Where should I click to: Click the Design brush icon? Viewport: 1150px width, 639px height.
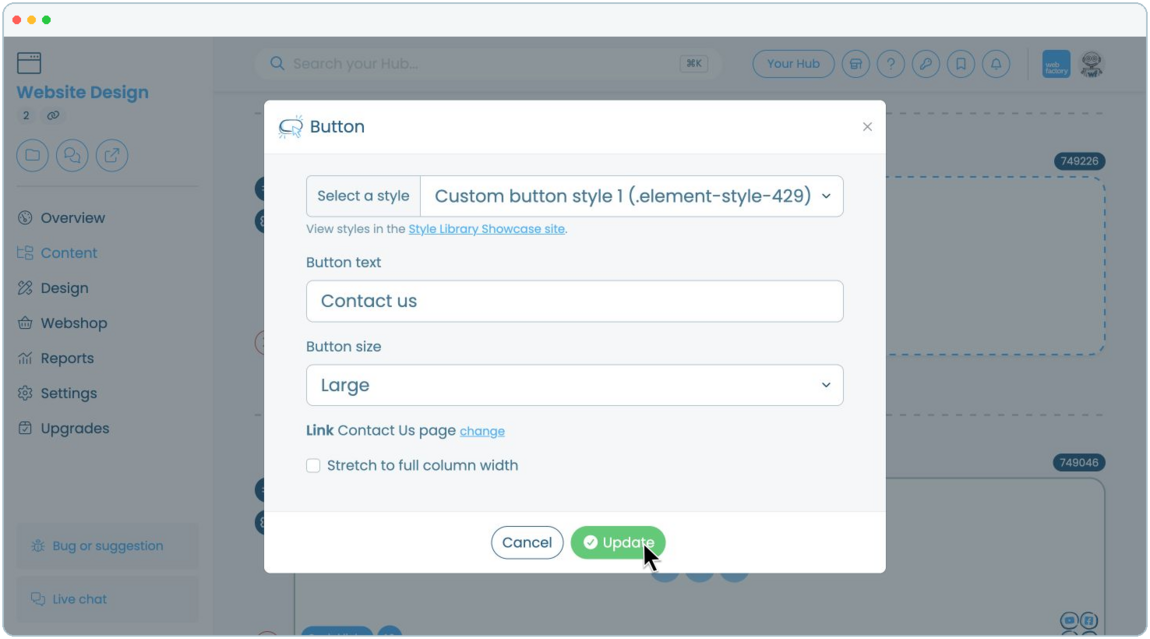[25, 288]
